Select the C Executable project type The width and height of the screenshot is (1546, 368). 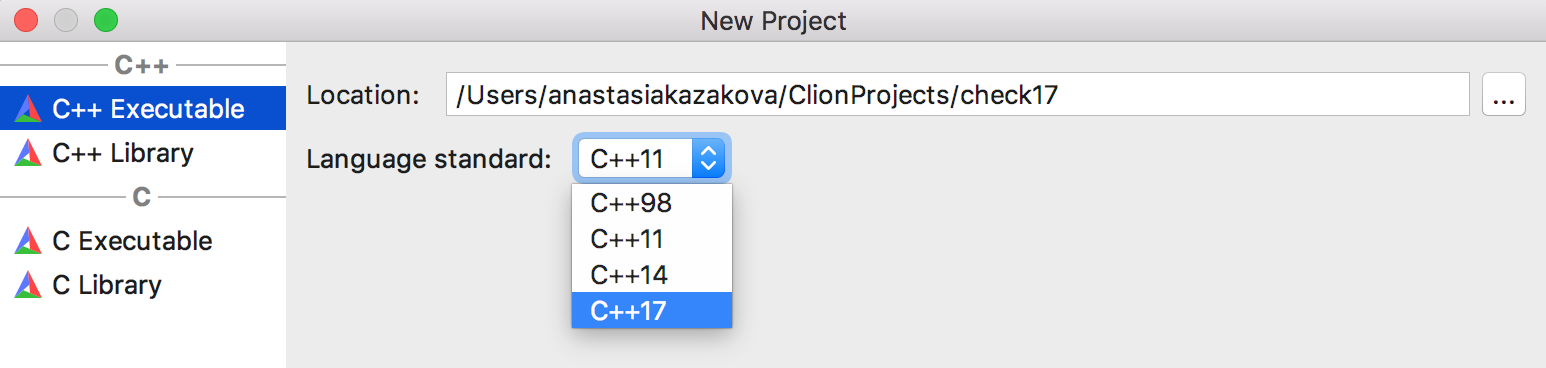point(143,240)
